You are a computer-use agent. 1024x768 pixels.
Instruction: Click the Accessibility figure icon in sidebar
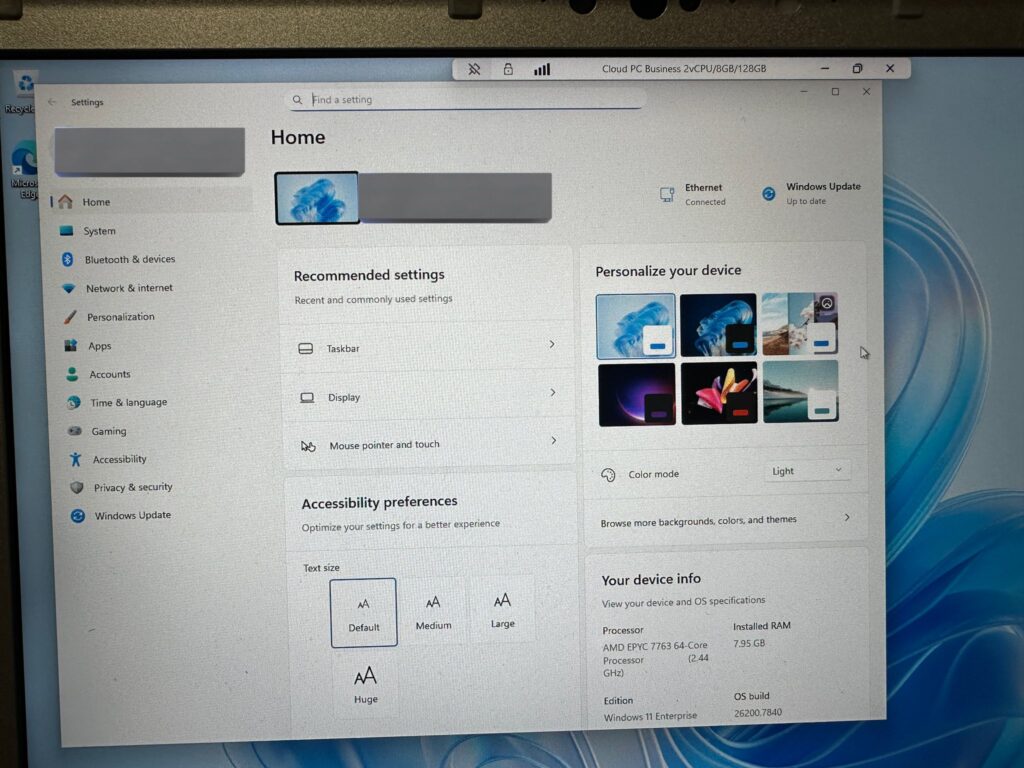[x=75, y=459]
